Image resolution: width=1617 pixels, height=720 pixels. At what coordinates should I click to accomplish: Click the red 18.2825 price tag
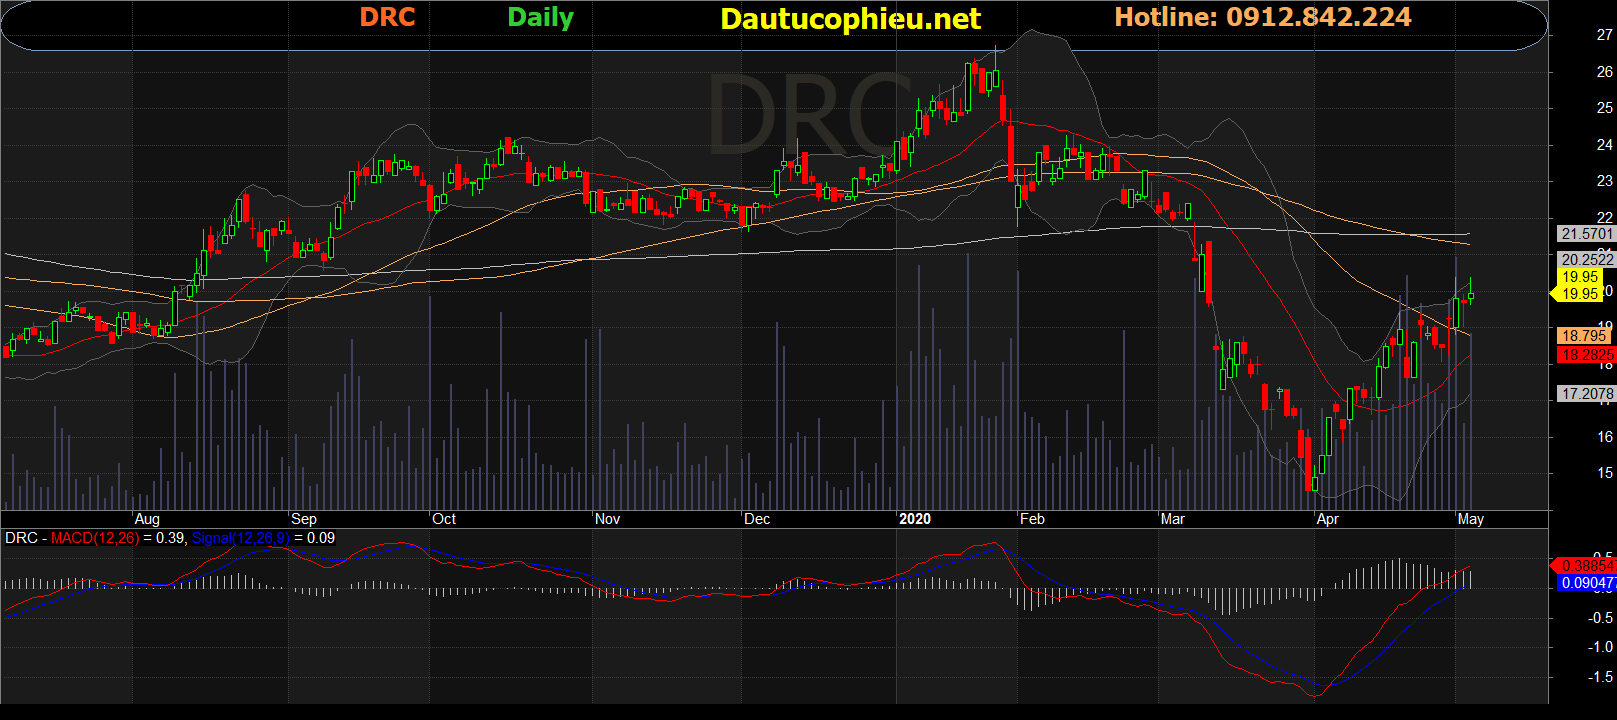coord(1586,355)
